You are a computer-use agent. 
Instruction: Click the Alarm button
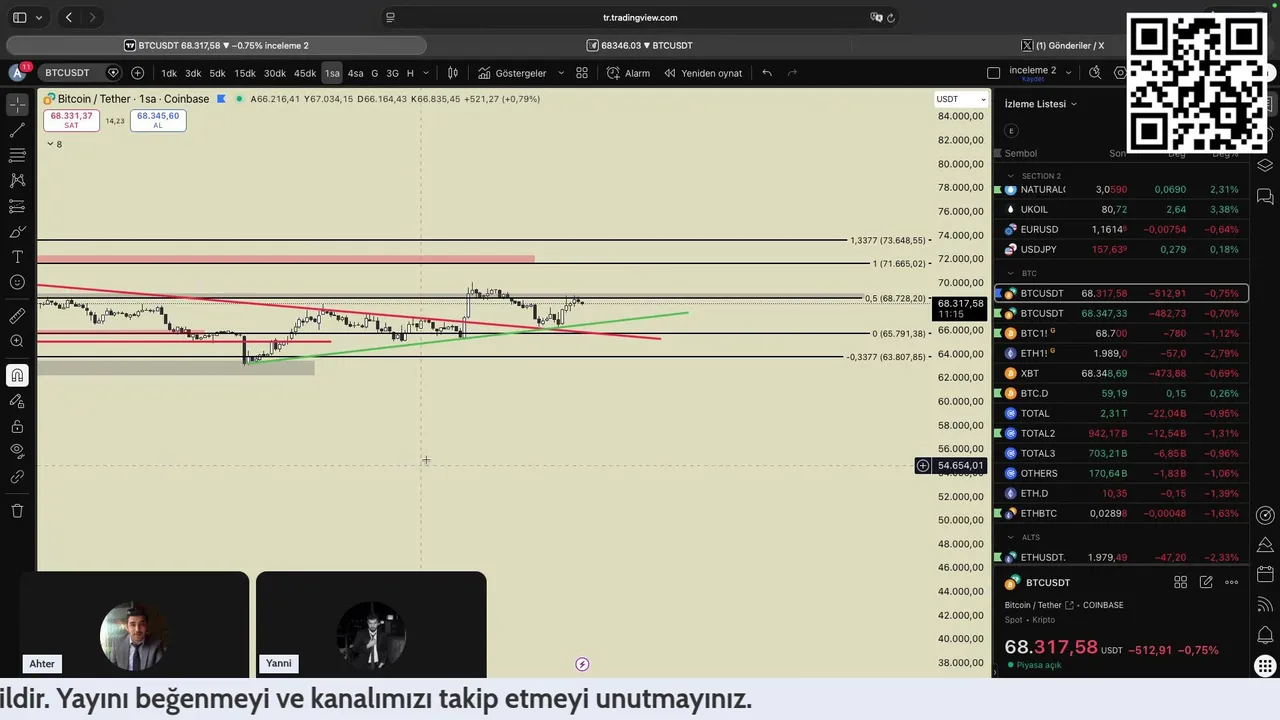628,73
